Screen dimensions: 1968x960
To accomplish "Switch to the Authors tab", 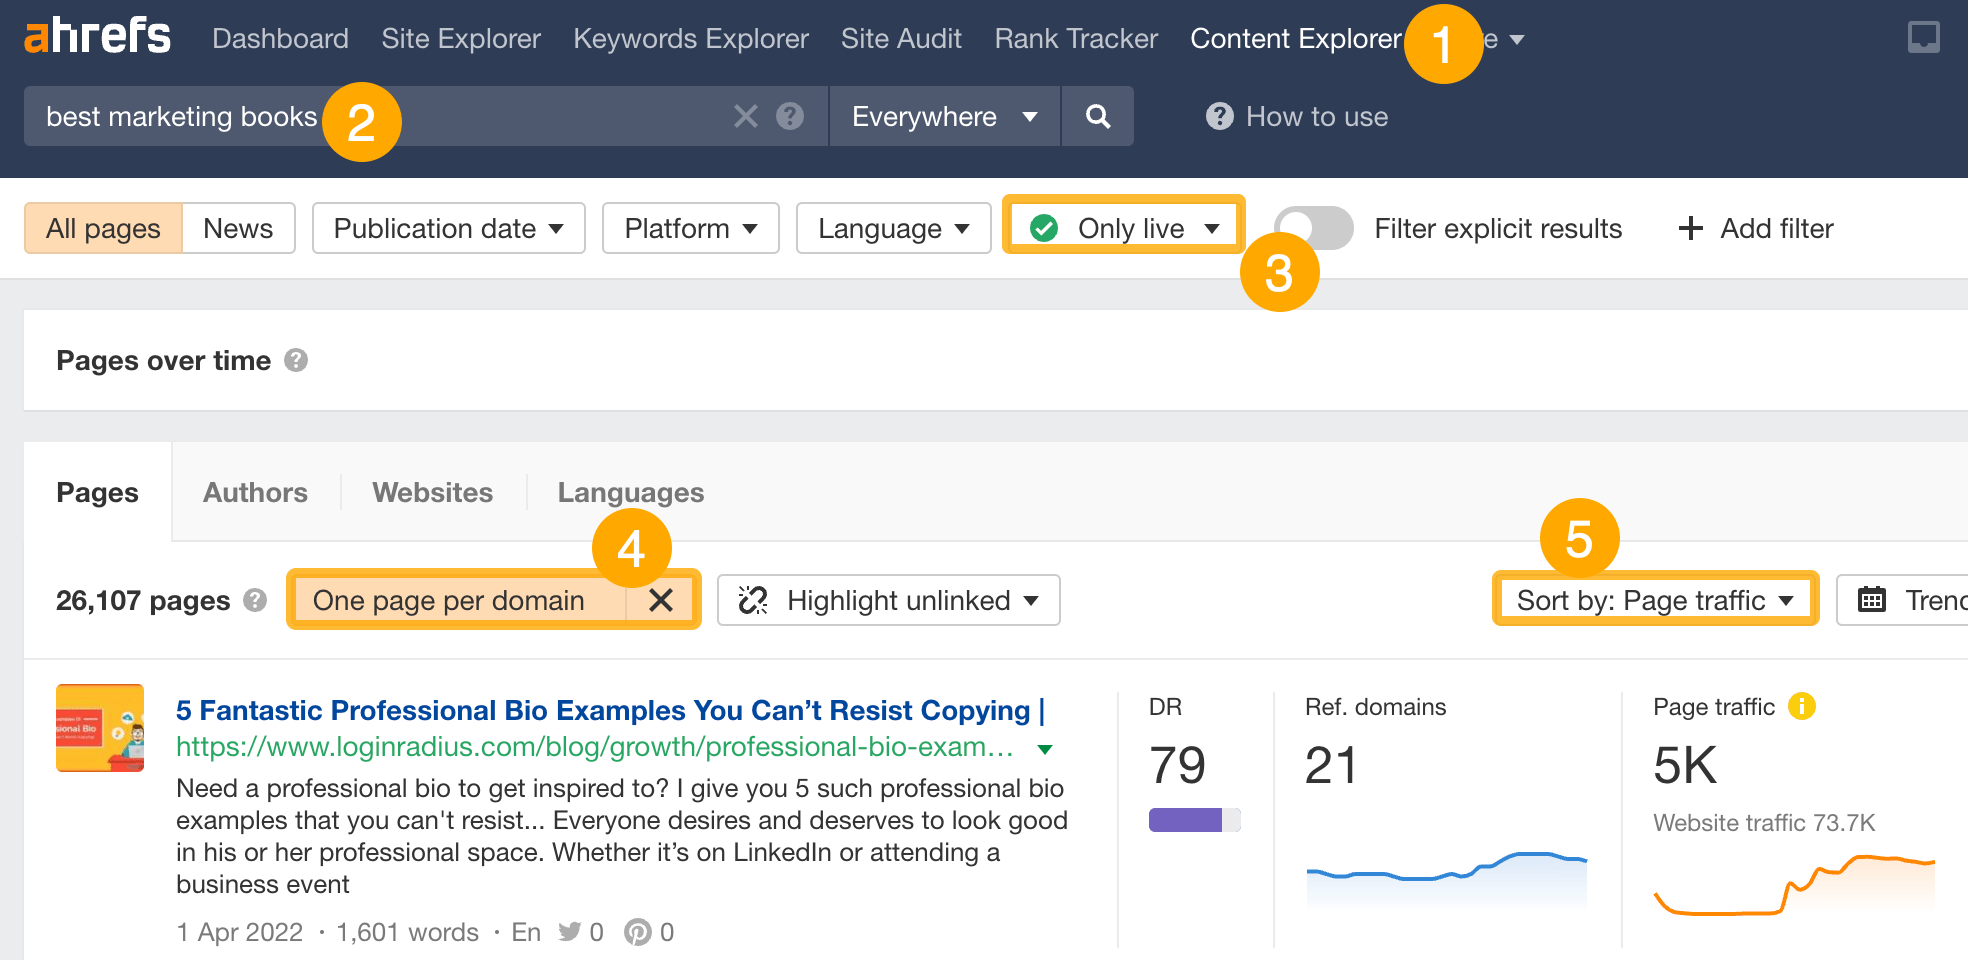I will coord(255,493).
